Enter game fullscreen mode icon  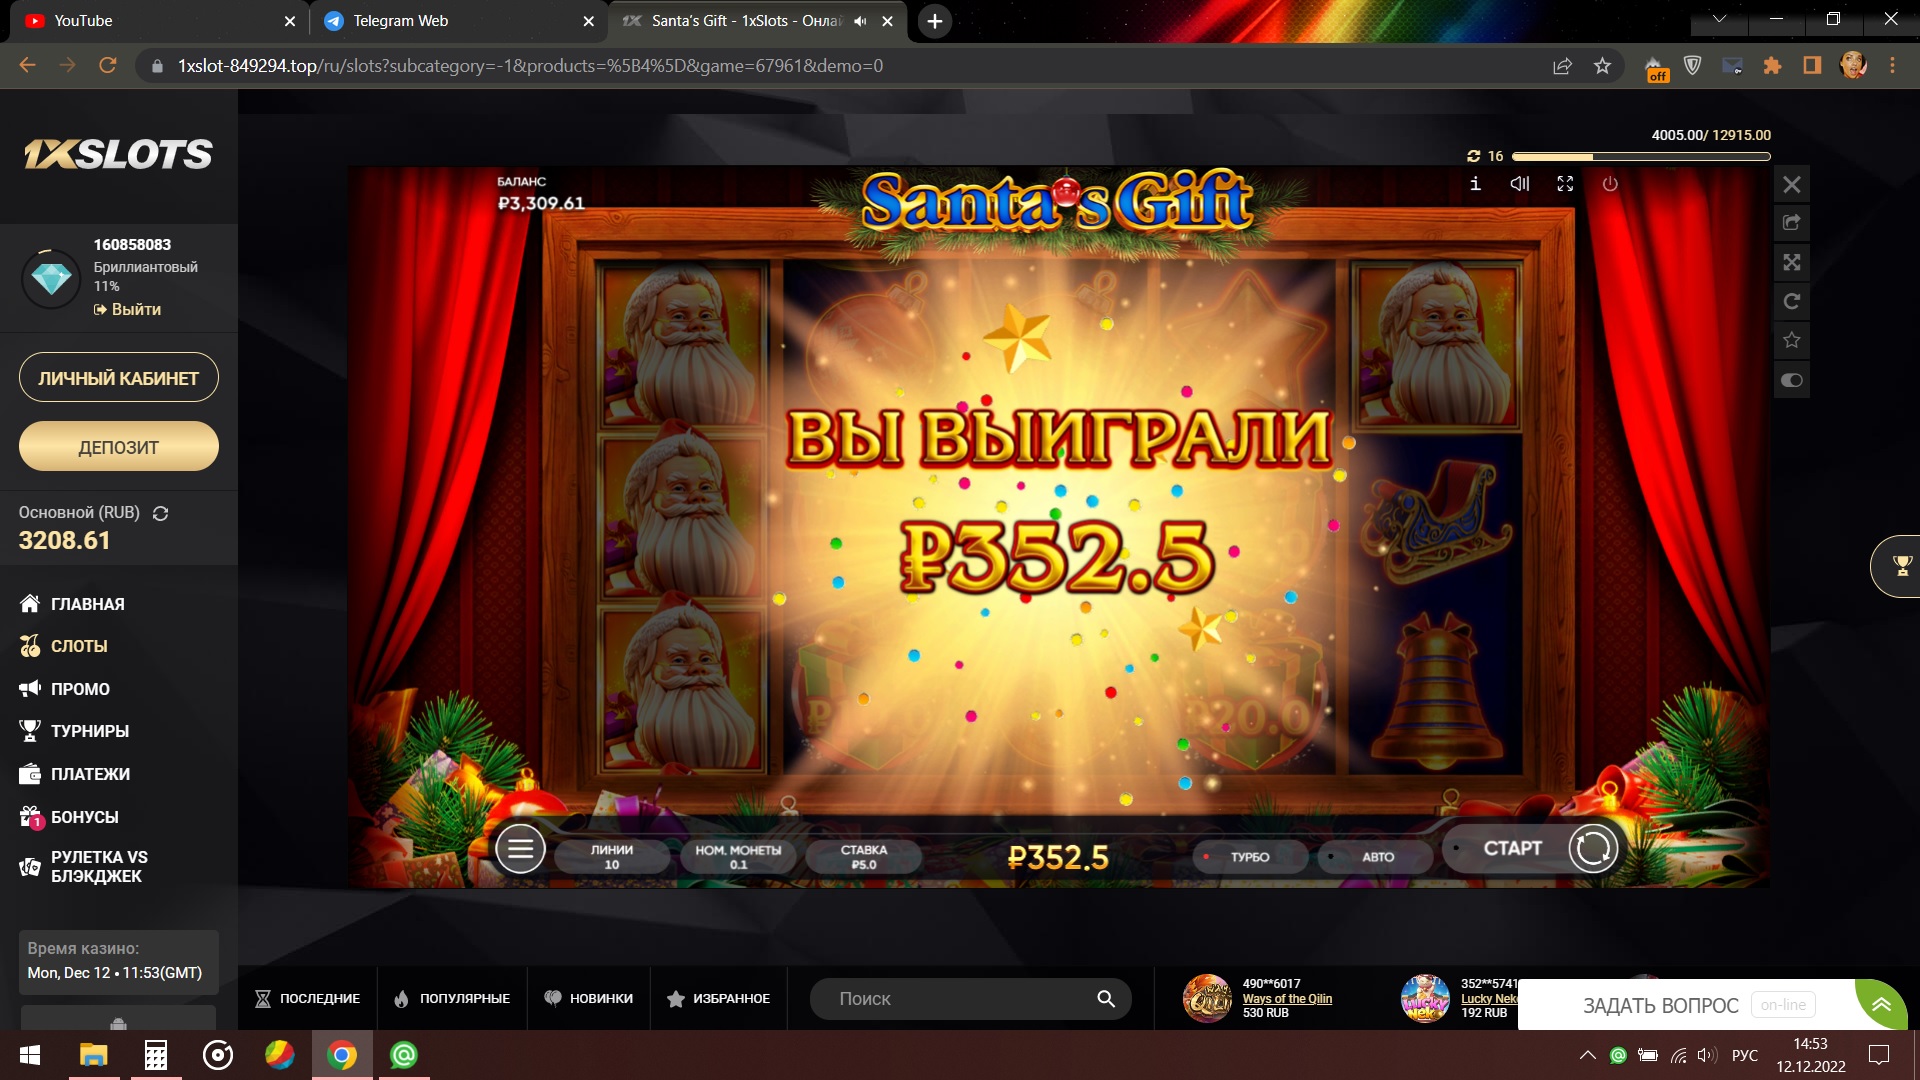pyautogui.click(x=1565, y=184)
